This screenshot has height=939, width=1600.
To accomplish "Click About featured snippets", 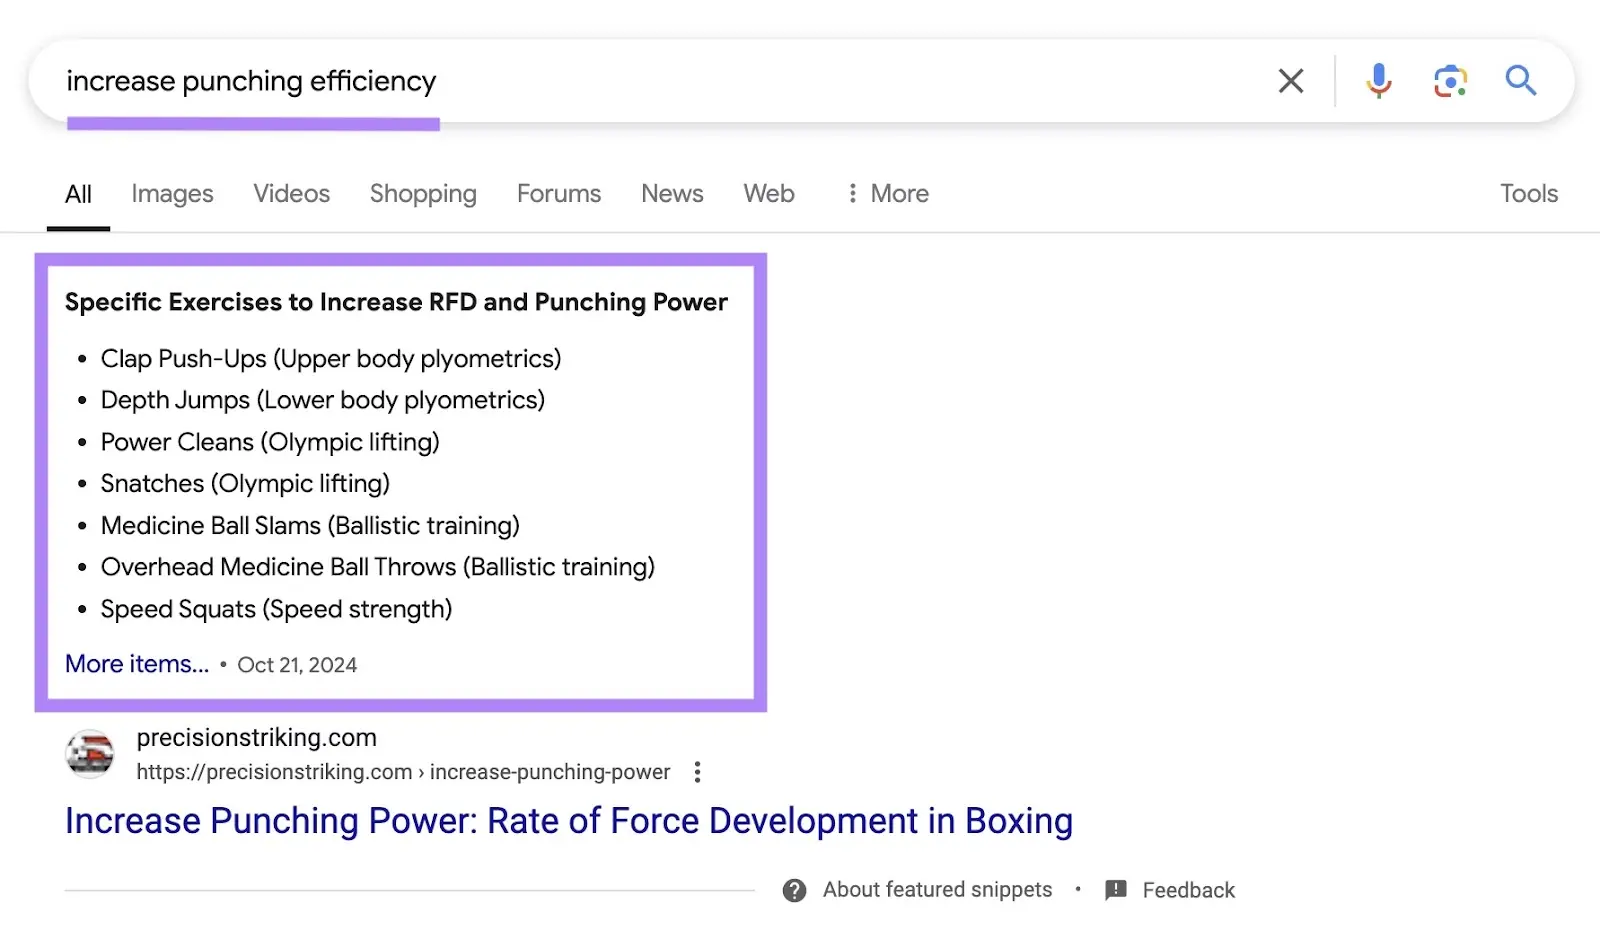I will tap(936, 889).
